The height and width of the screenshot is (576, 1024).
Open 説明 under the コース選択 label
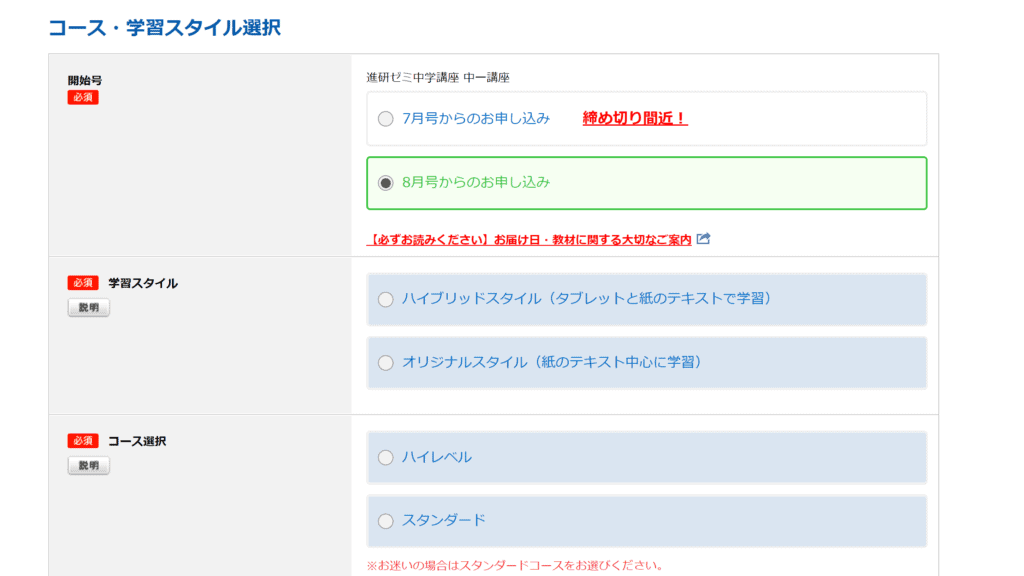tap(88, 465)
